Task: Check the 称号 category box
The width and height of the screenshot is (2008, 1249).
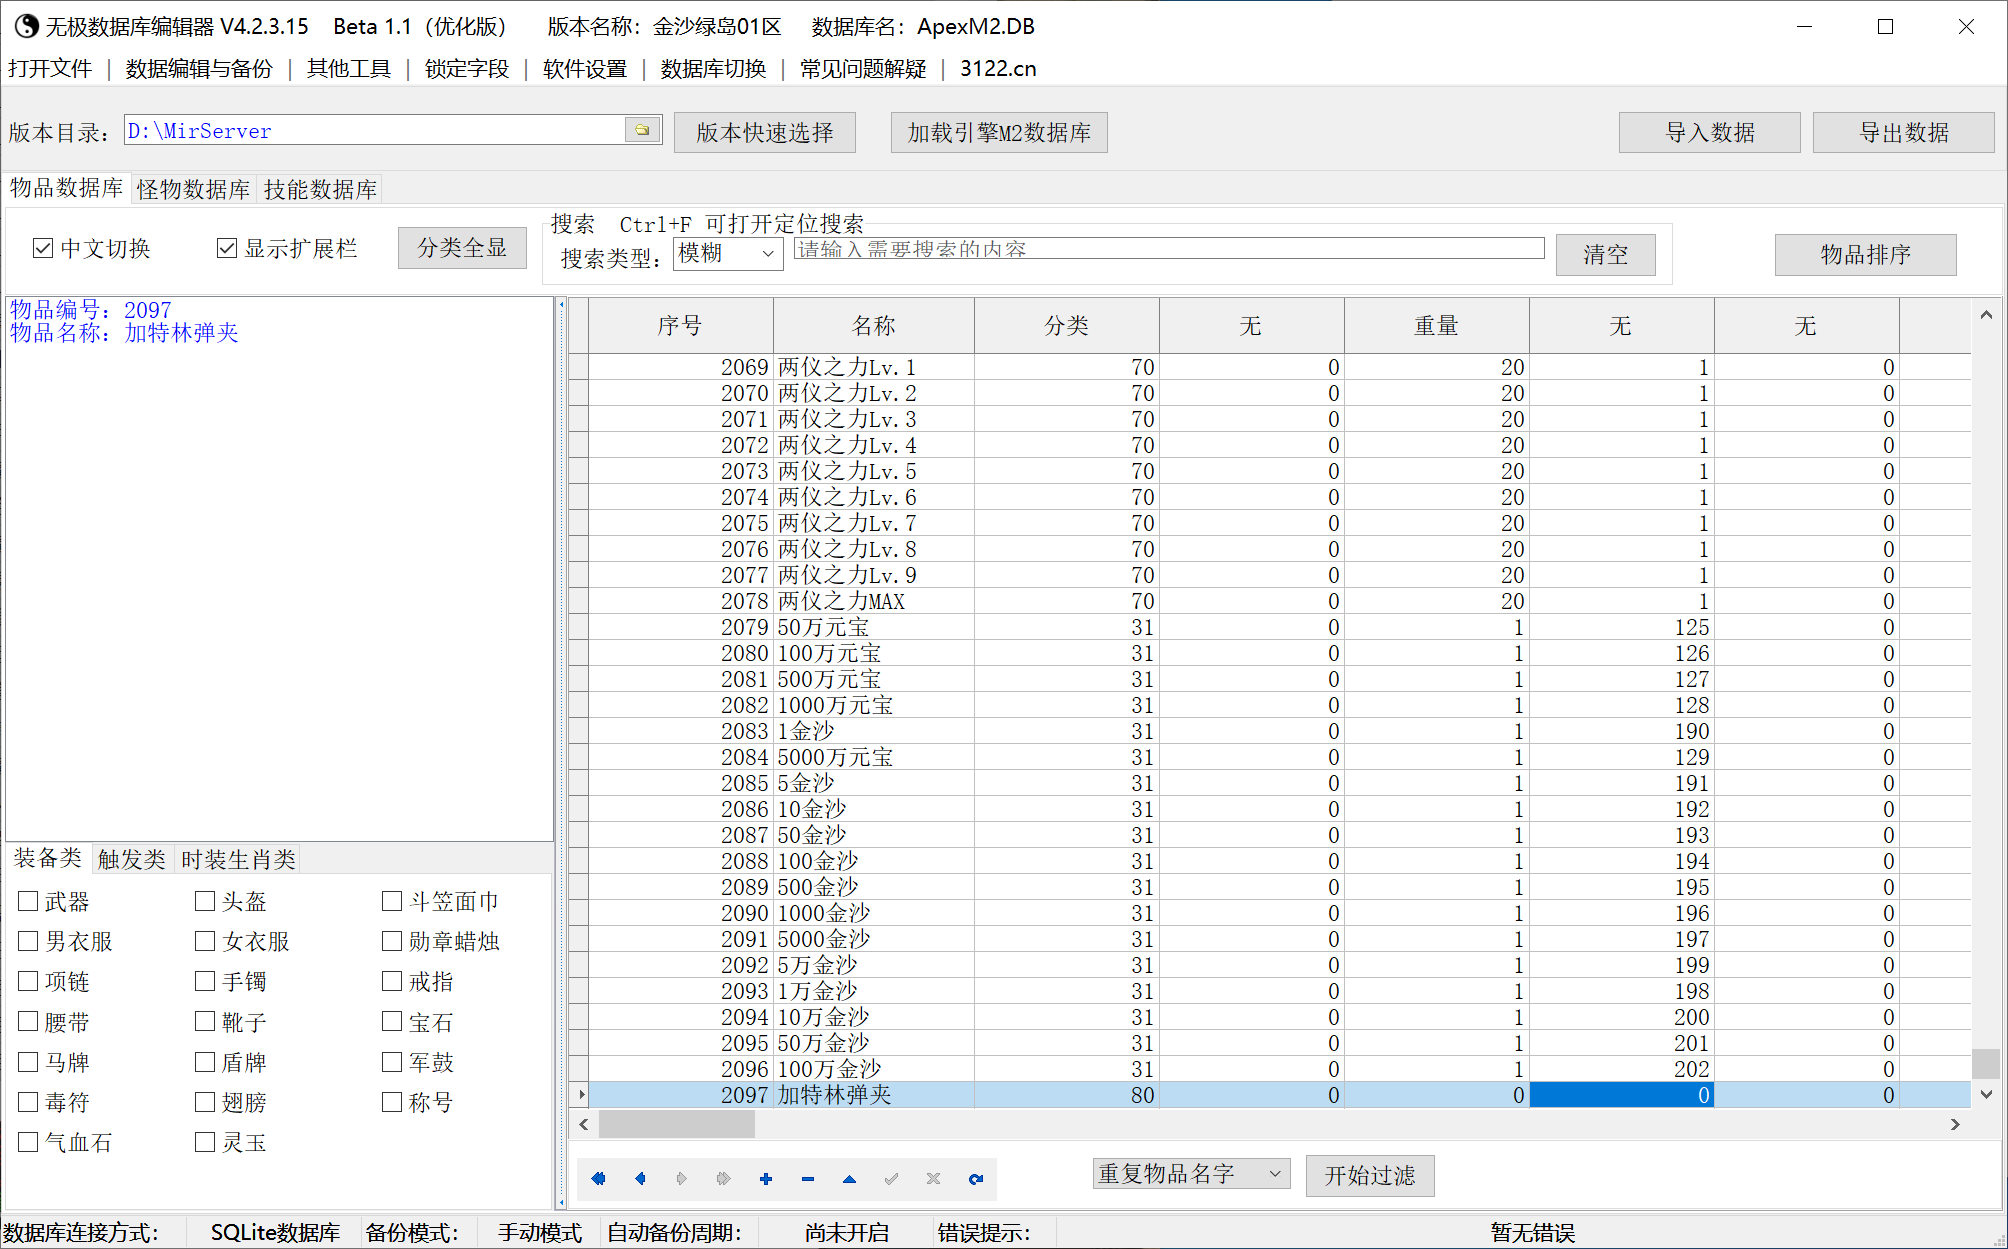Action: (x=392, y=1102)
